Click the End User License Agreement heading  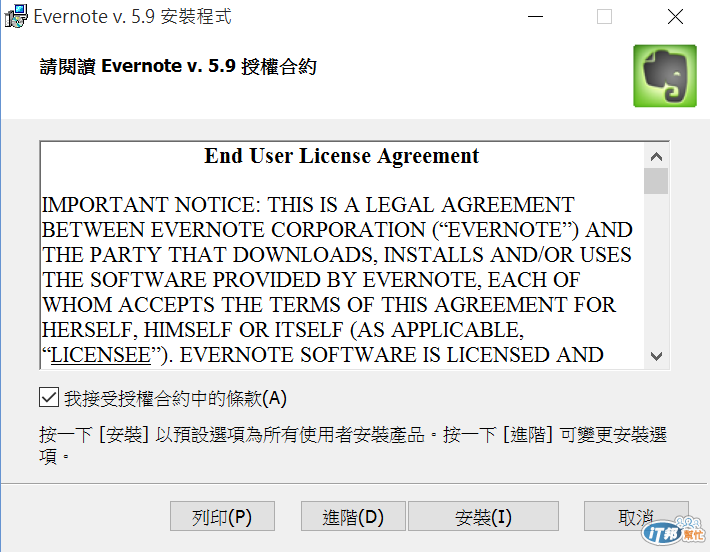coord(341,156)
